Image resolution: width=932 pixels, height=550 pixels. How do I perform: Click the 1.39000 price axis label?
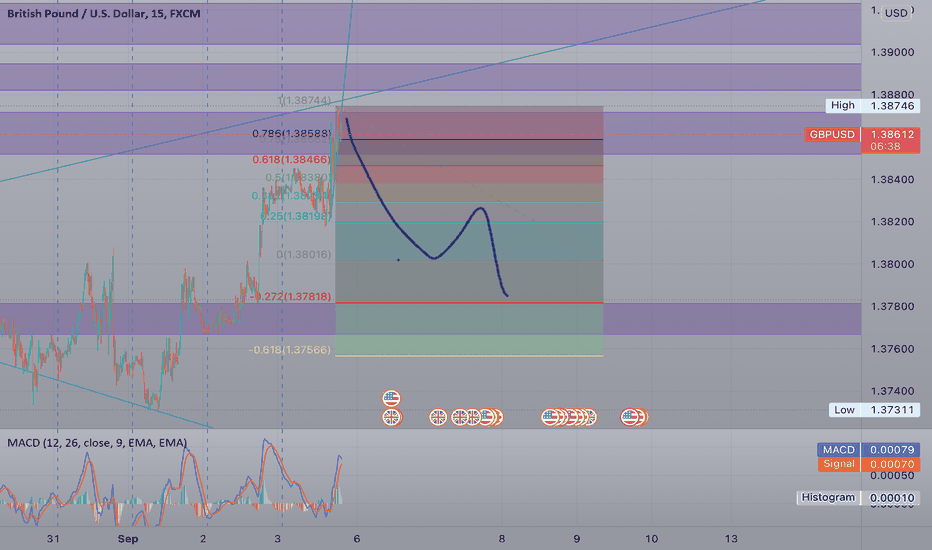(x=892, y=52)
